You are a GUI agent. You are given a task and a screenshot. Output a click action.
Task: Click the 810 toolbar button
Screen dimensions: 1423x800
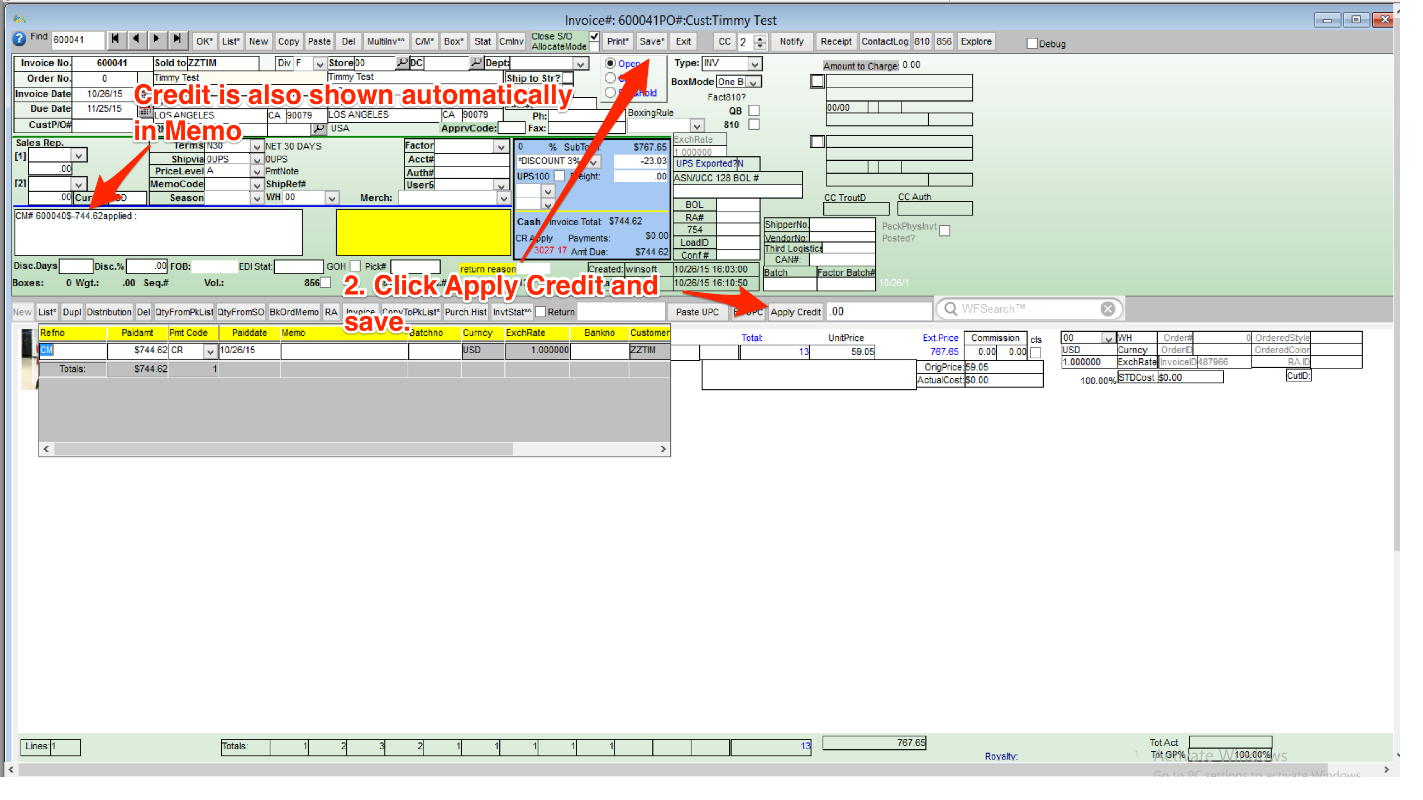922,41
